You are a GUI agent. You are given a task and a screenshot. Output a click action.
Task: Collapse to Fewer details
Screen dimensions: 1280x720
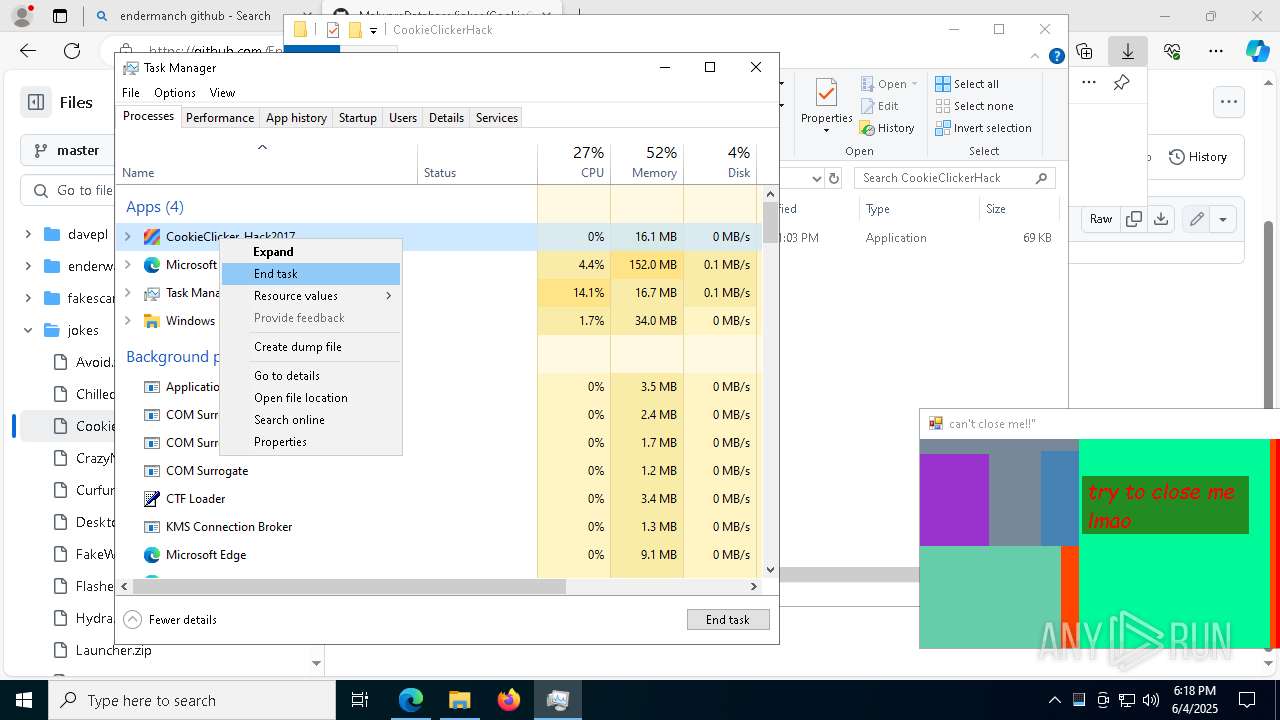click(170, 620)
